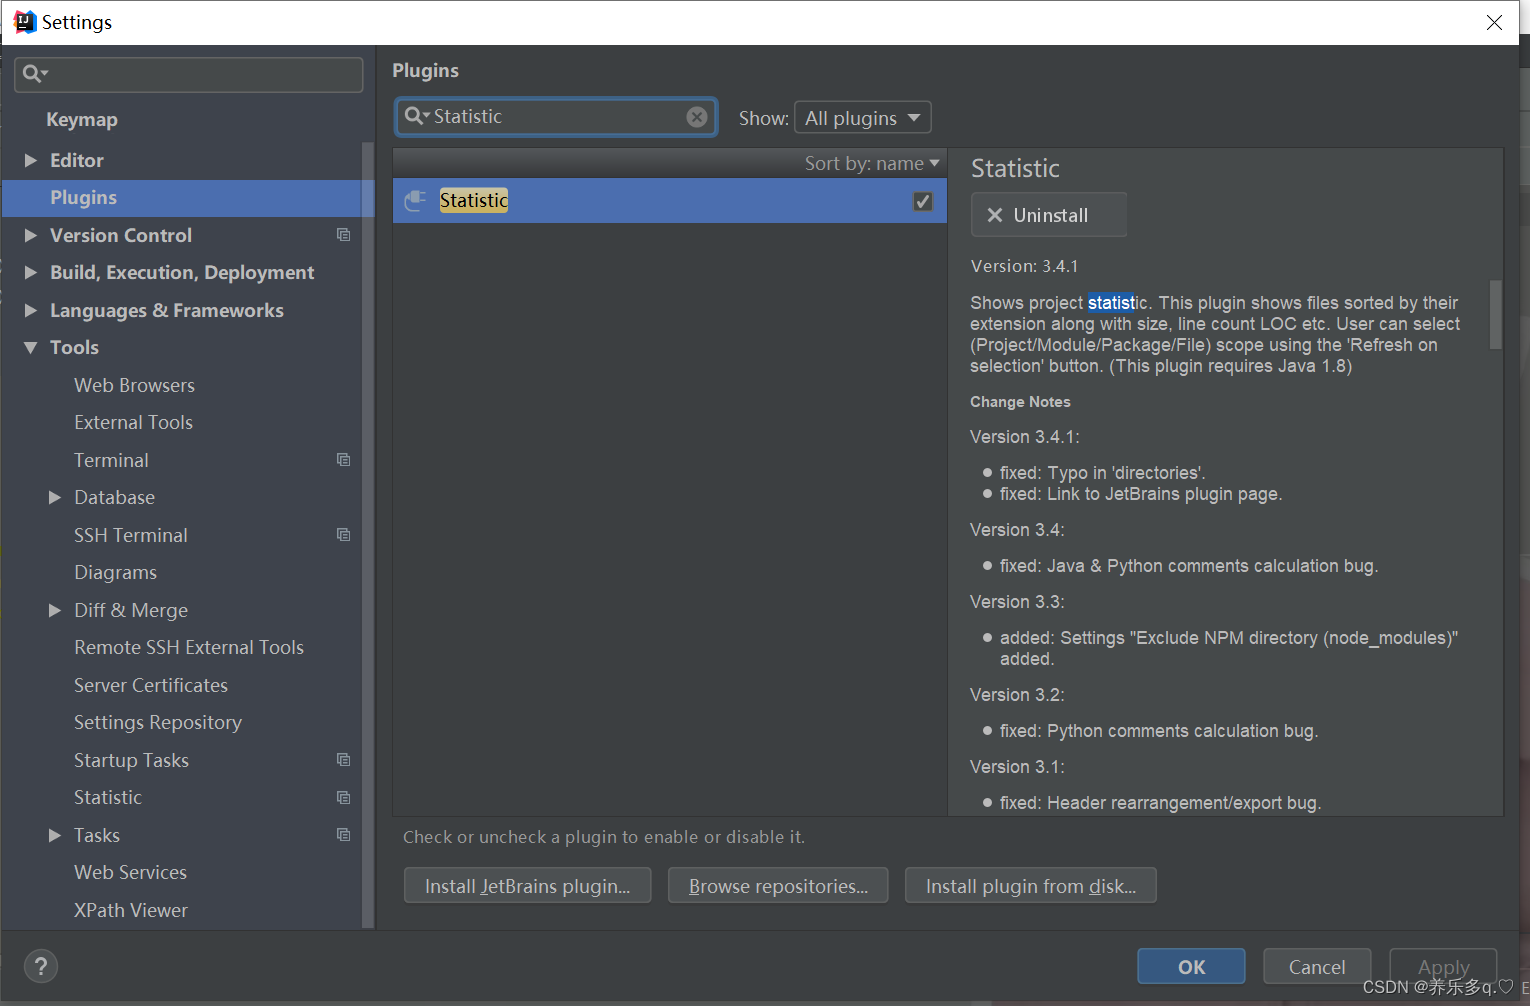Expand the Diff & Merge node
The image size is (1530, 1006).
(55, 610)
